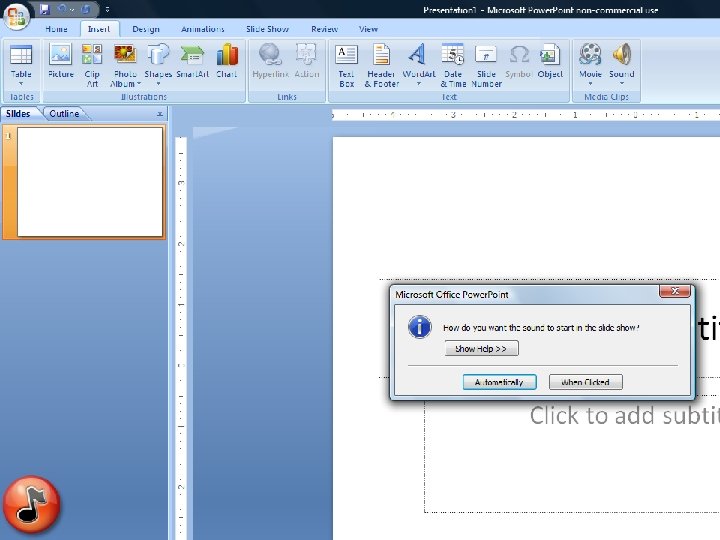The width and height of the screenshot is (720, 540).
Task: Click Show Help >> in the dialog
Action: [x=482, y=349]
